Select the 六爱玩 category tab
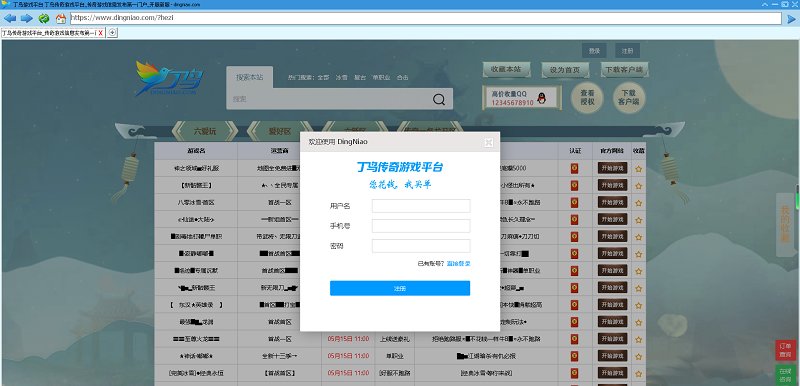Screen dimensions: 800x386 pos(205,131)
